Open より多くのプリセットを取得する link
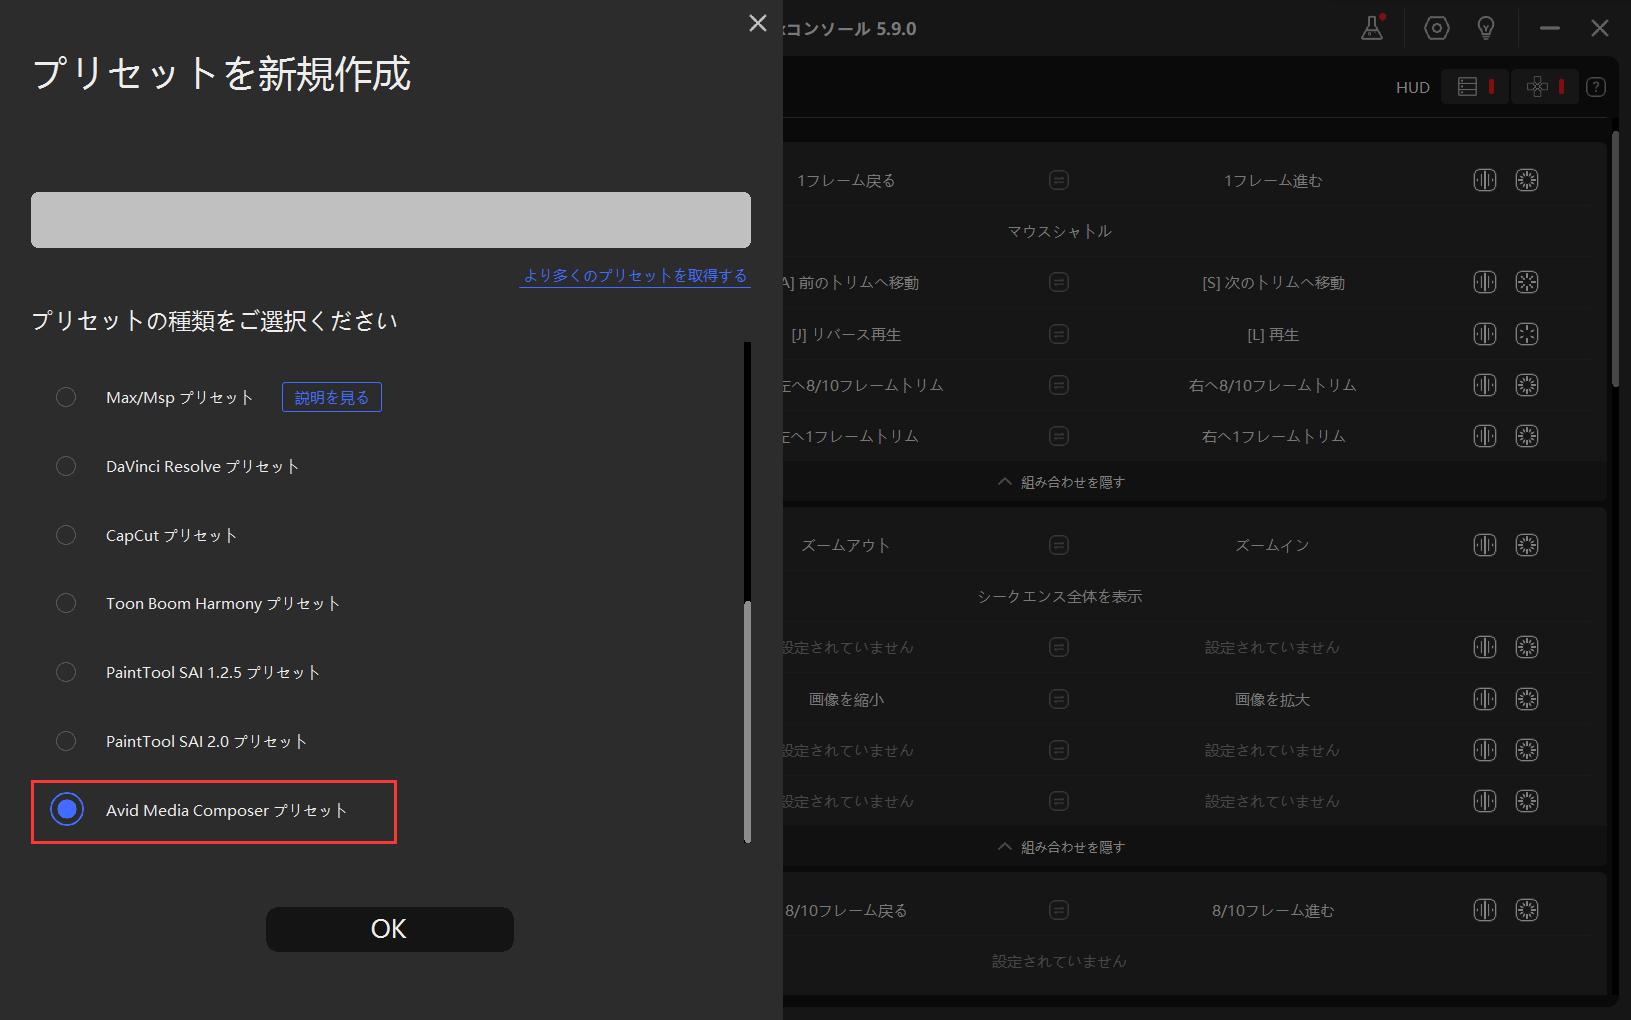 coord(635,275)
